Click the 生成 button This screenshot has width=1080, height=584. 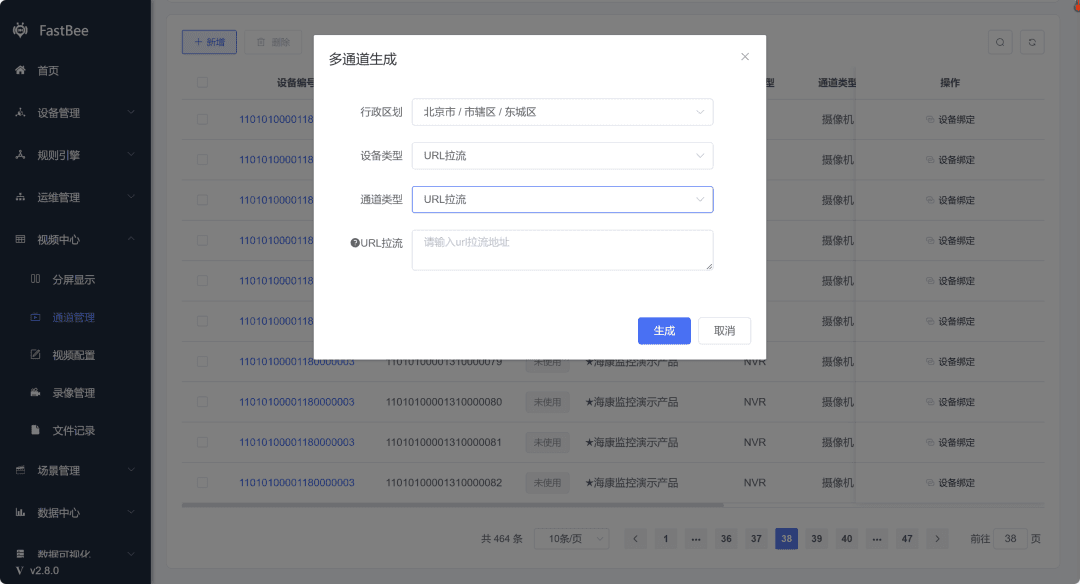tap(664, 331)
